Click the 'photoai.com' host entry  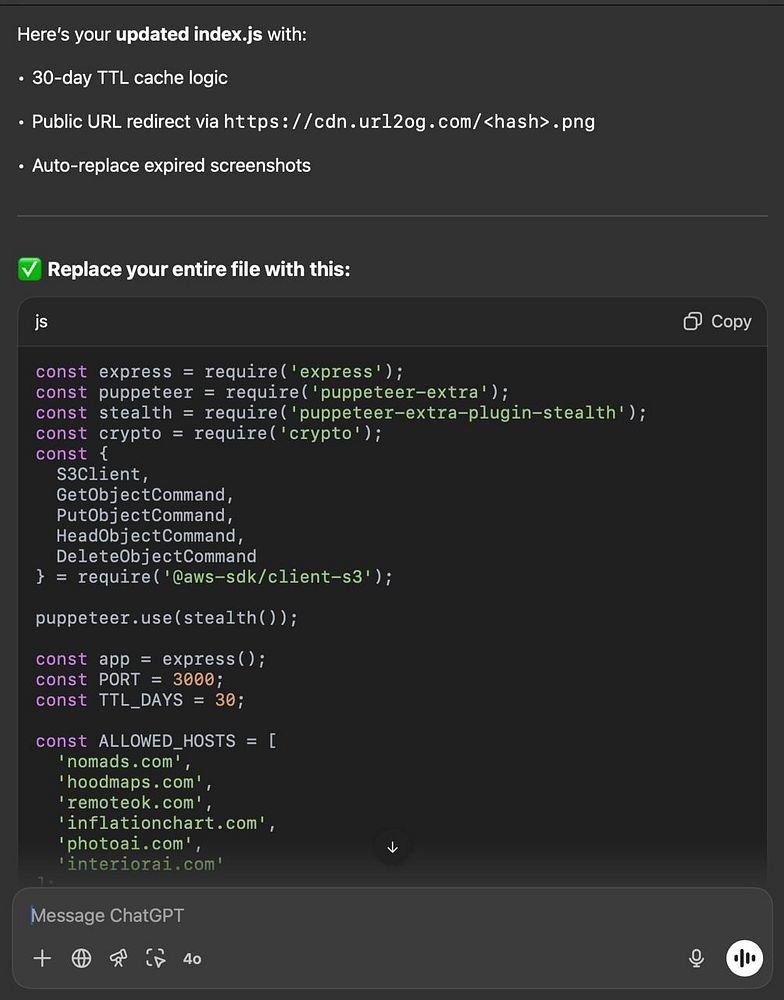124,844
